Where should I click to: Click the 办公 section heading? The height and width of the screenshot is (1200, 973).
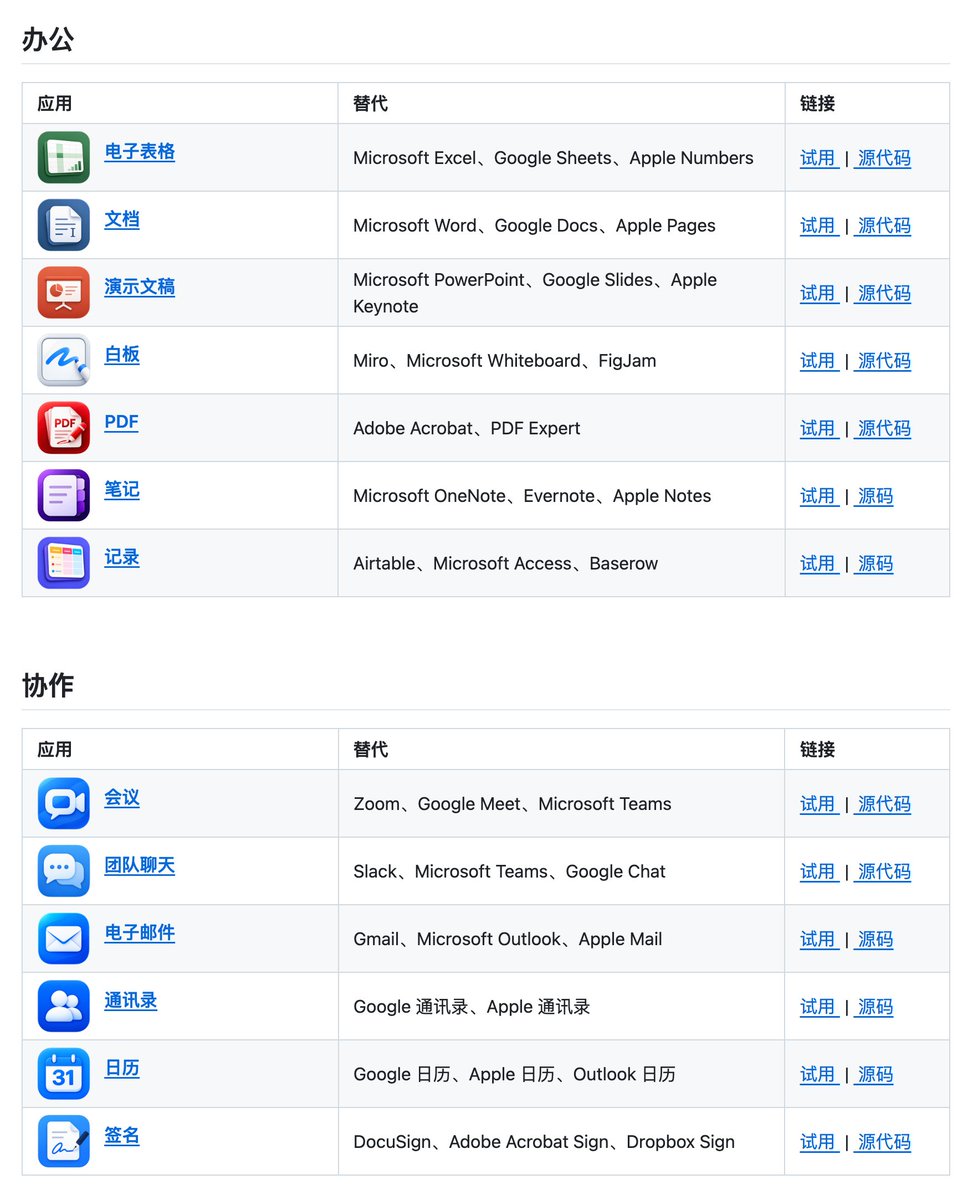click(48, 40)
